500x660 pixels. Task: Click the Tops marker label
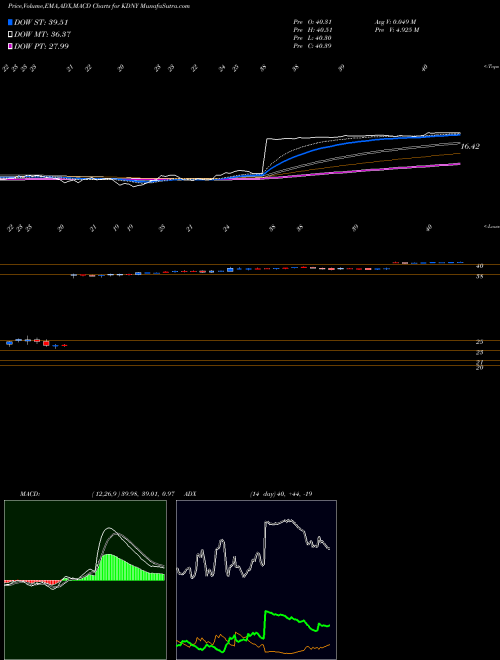[491, 67]
